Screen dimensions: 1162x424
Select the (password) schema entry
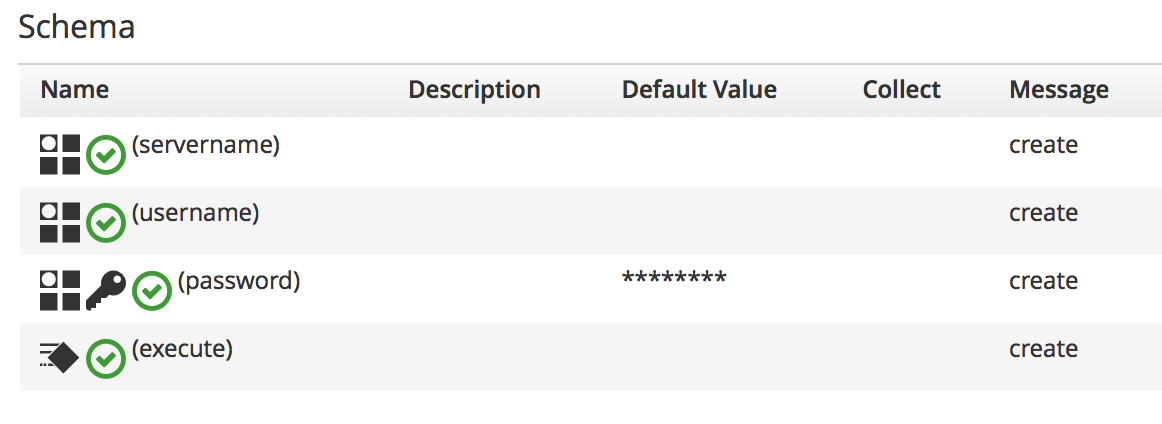coord(239,281)
